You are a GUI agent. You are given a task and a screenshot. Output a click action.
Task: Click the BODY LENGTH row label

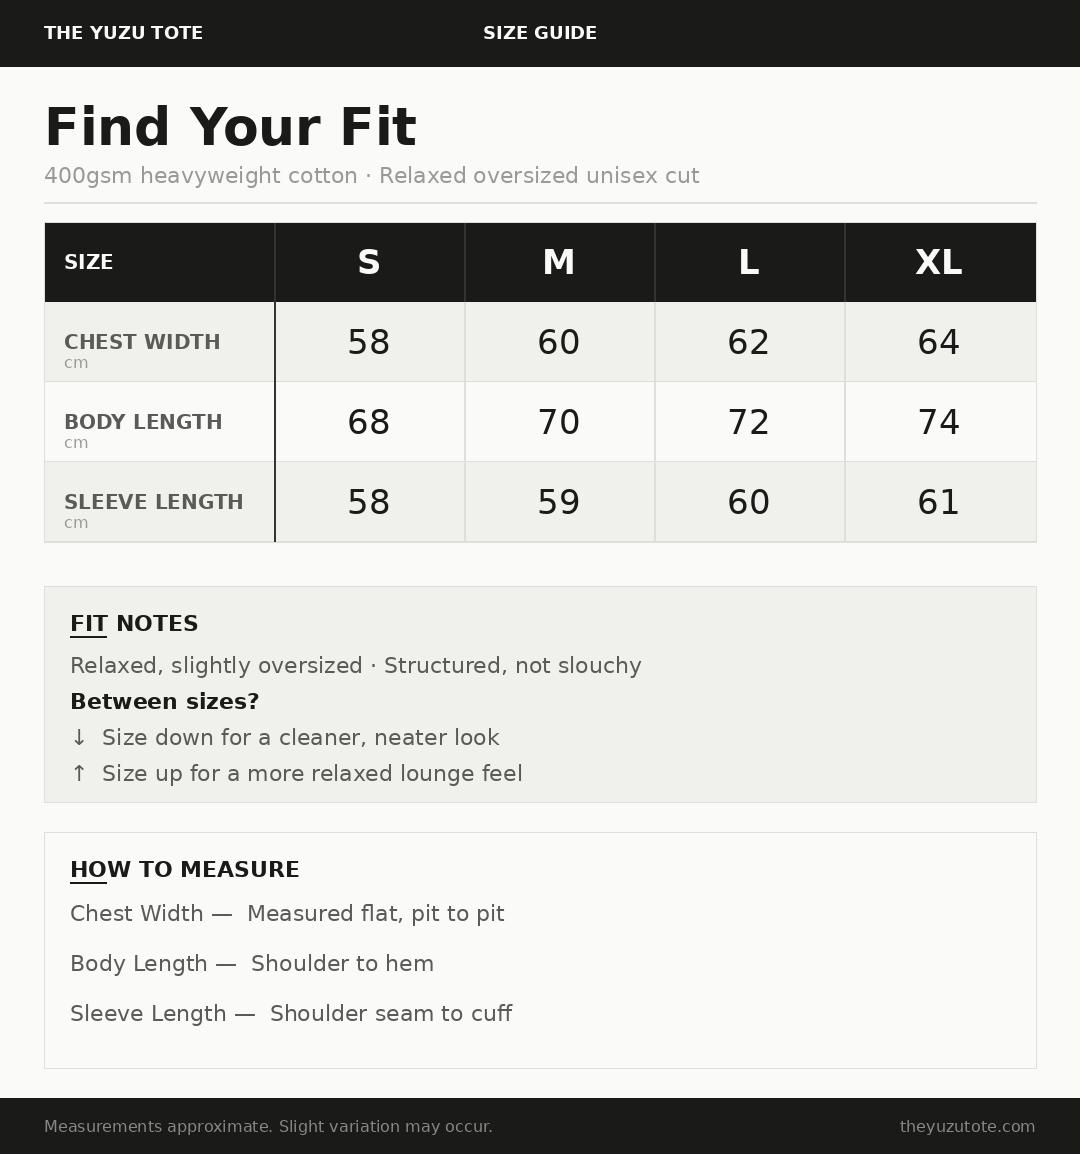[143, 423]
